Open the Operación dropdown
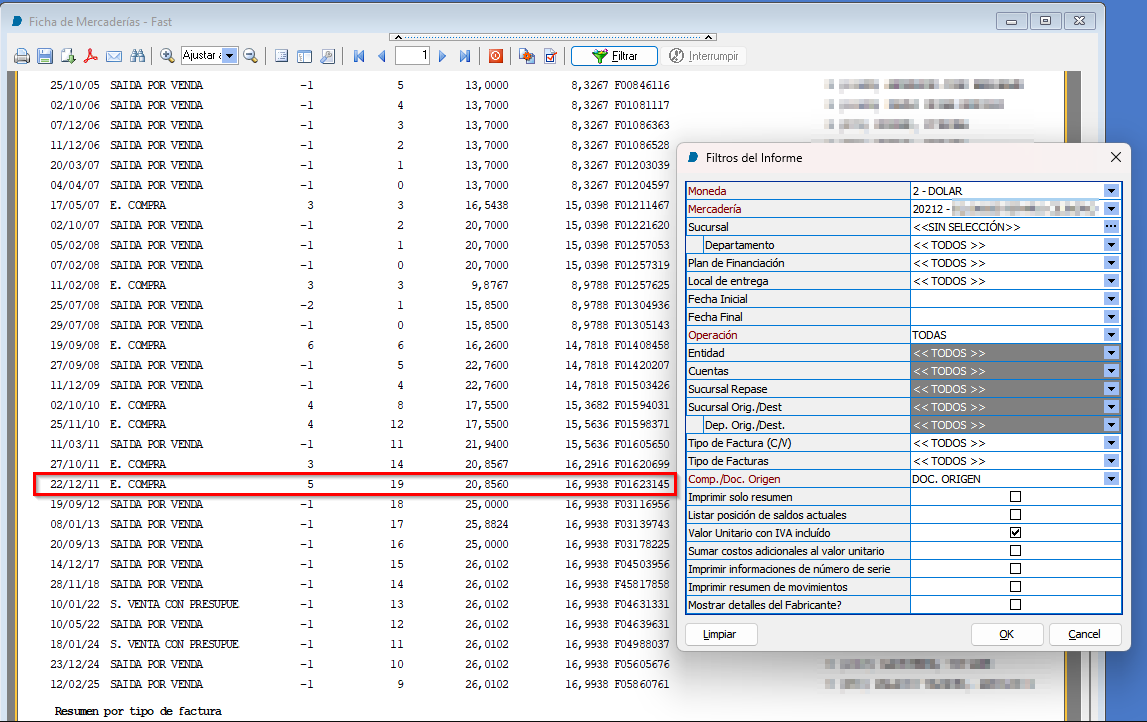Image resolution: width=1147 pixels, height=722 pixels. [1111, 335]
